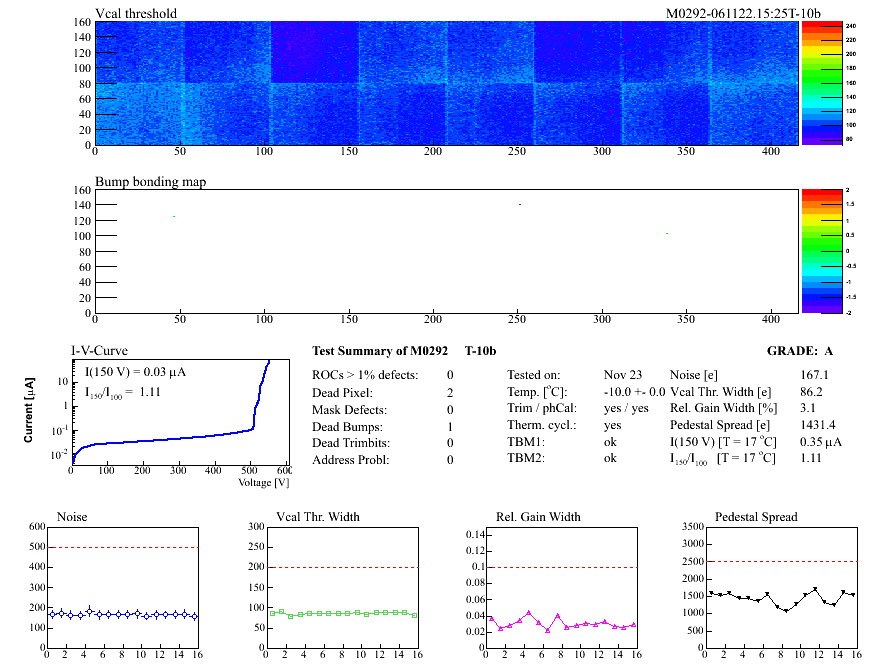Click the 'Vcal Thr. Width' chart title

click(x=316, y=517)
